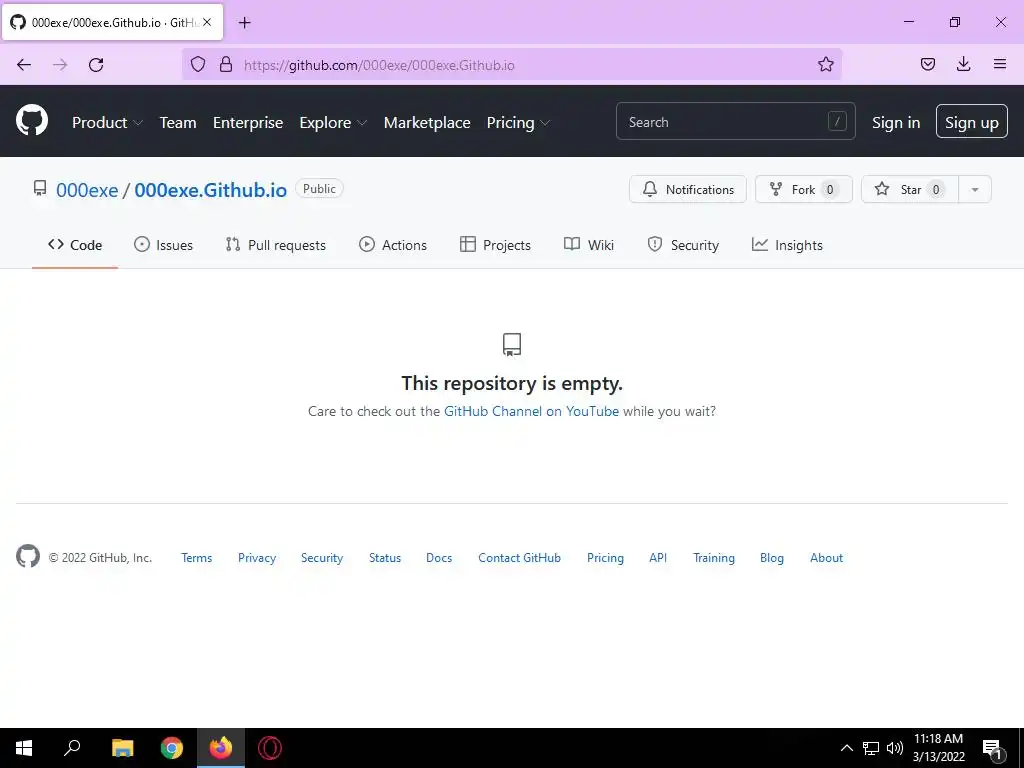Screen dimensions: 1024x768
Task: Switch to the Pull requests tab
Action: click(x=276, y=245)
